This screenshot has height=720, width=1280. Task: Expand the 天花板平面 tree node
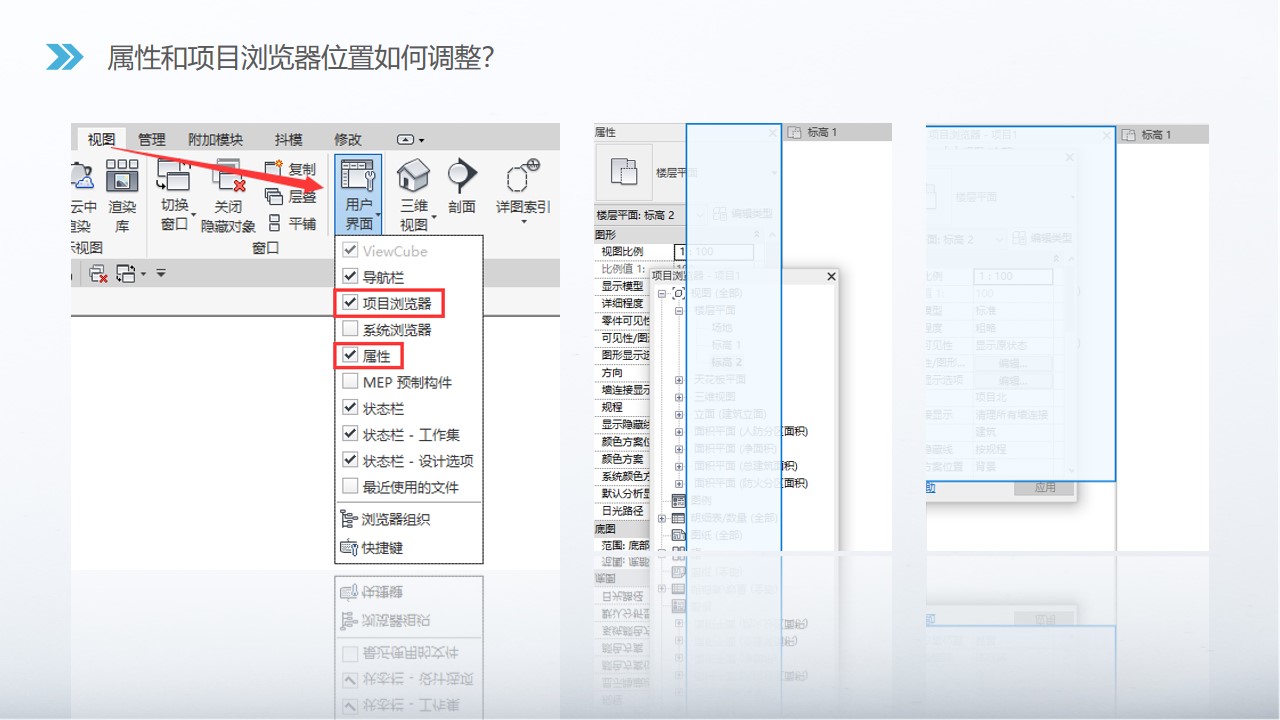point(679,380)
